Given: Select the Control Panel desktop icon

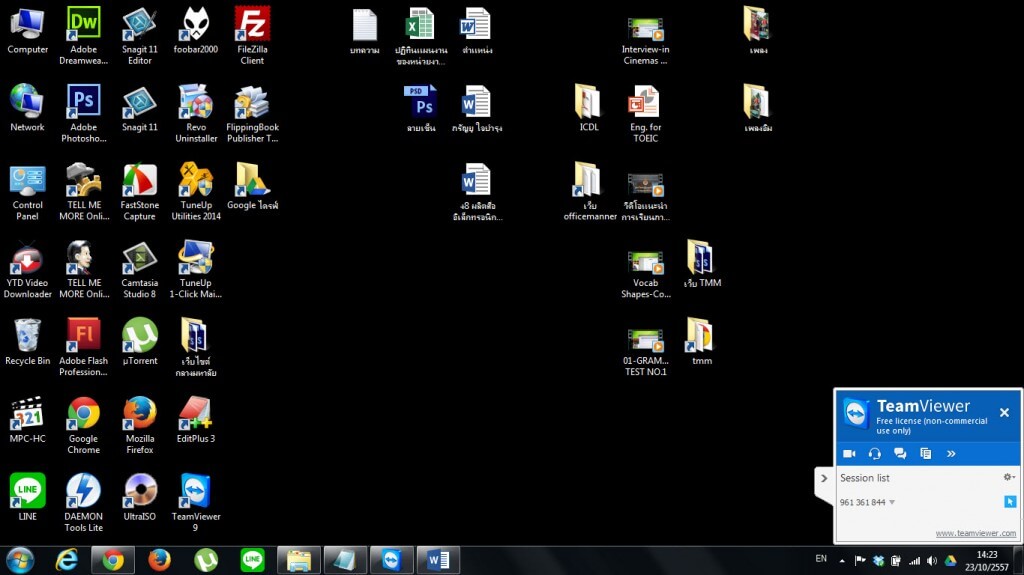Looking at the screenshot, I should click(x=27, y=191).
